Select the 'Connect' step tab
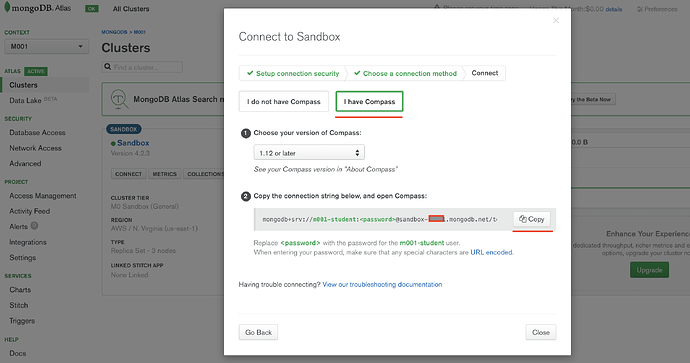The image size is (690, 363). click(484, 73)
